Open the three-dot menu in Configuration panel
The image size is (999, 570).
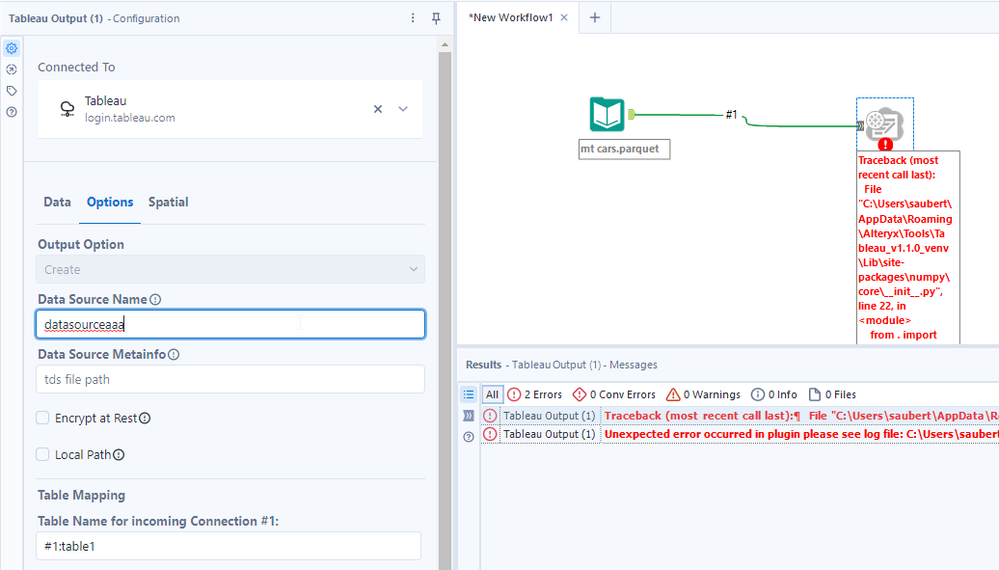413,18
